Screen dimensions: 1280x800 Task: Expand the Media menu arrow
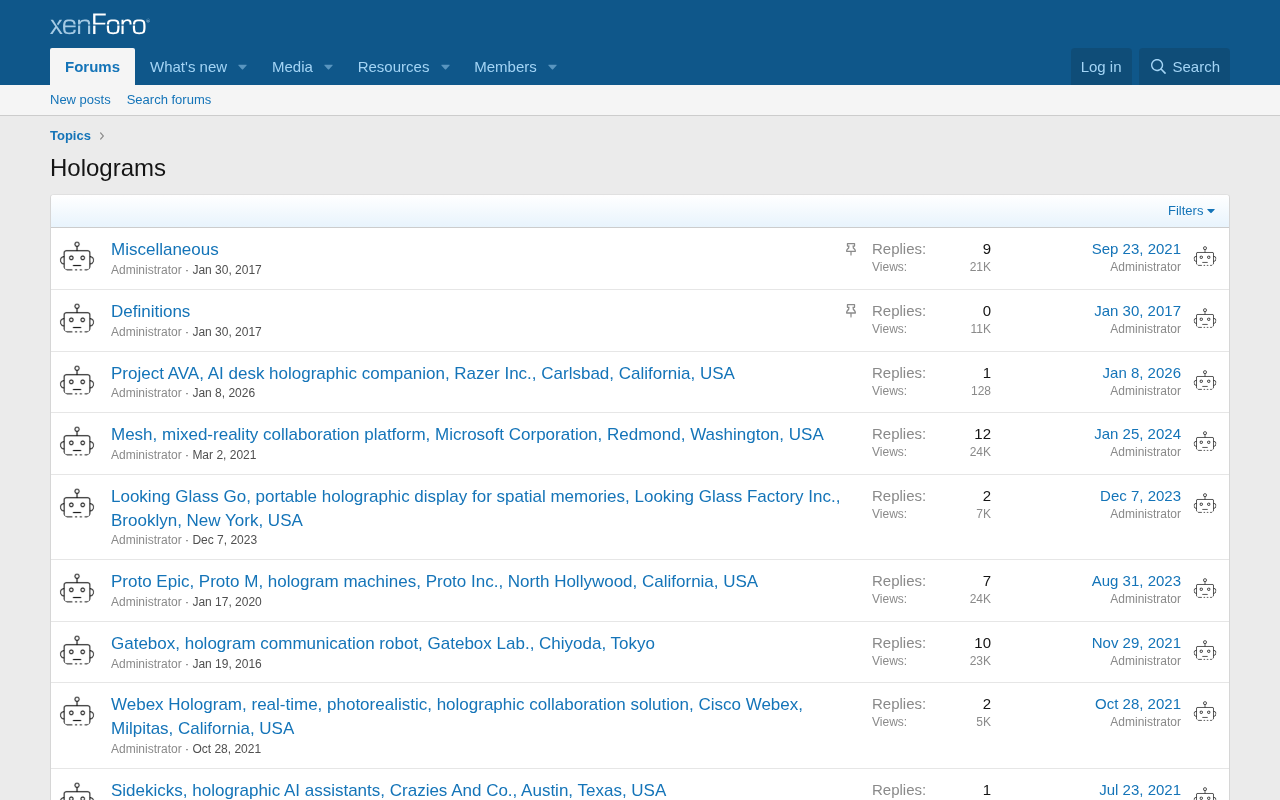click(x=328, y=67)
